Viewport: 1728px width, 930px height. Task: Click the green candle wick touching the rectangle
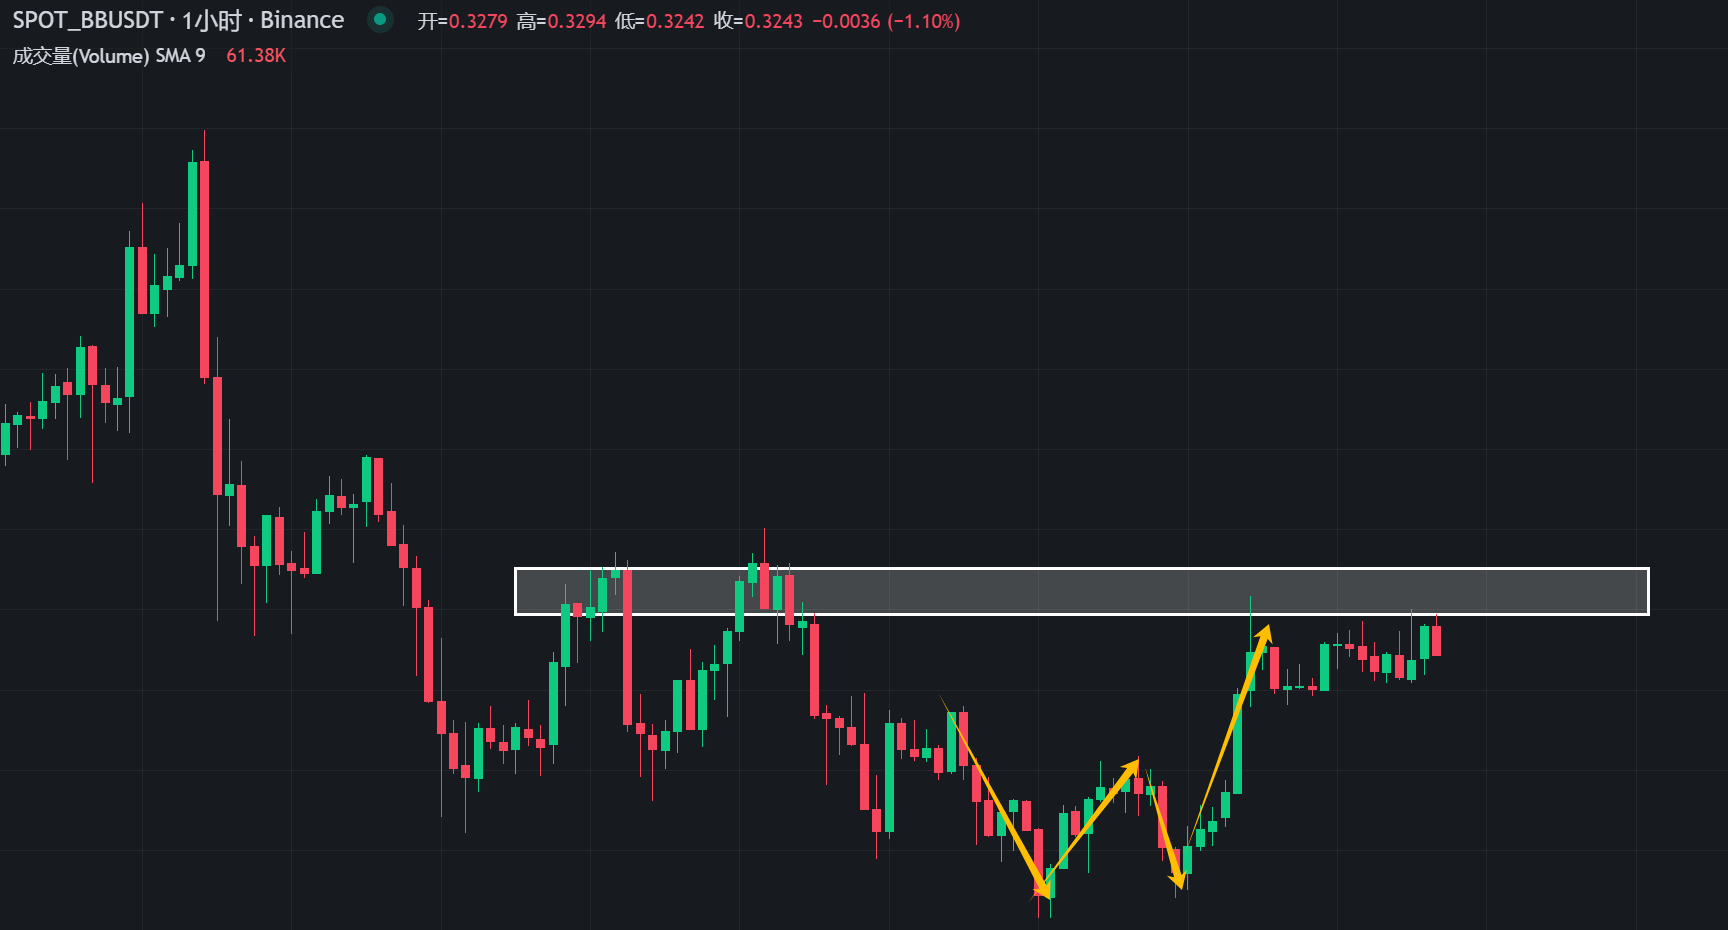(1250, 615)
